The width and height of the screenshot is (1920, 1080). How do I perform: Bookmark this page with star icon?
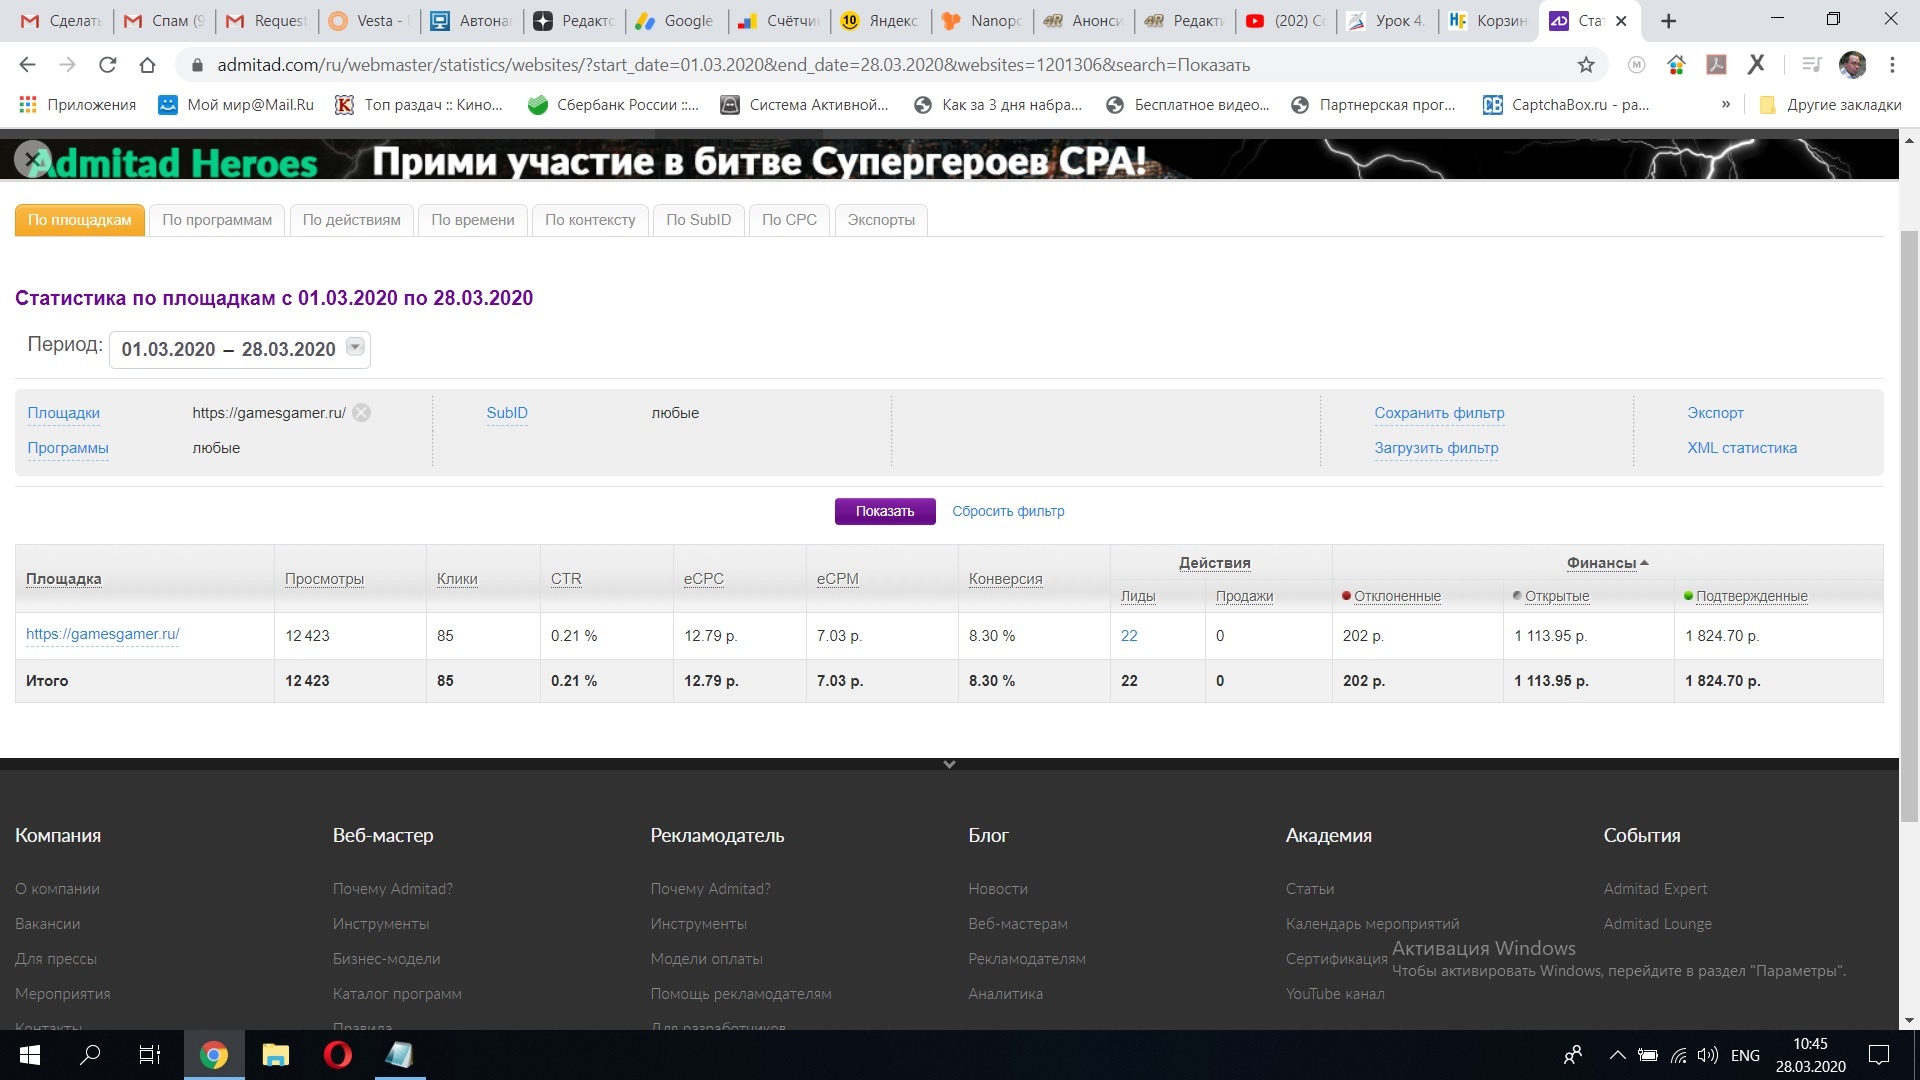coord(1586,65)
